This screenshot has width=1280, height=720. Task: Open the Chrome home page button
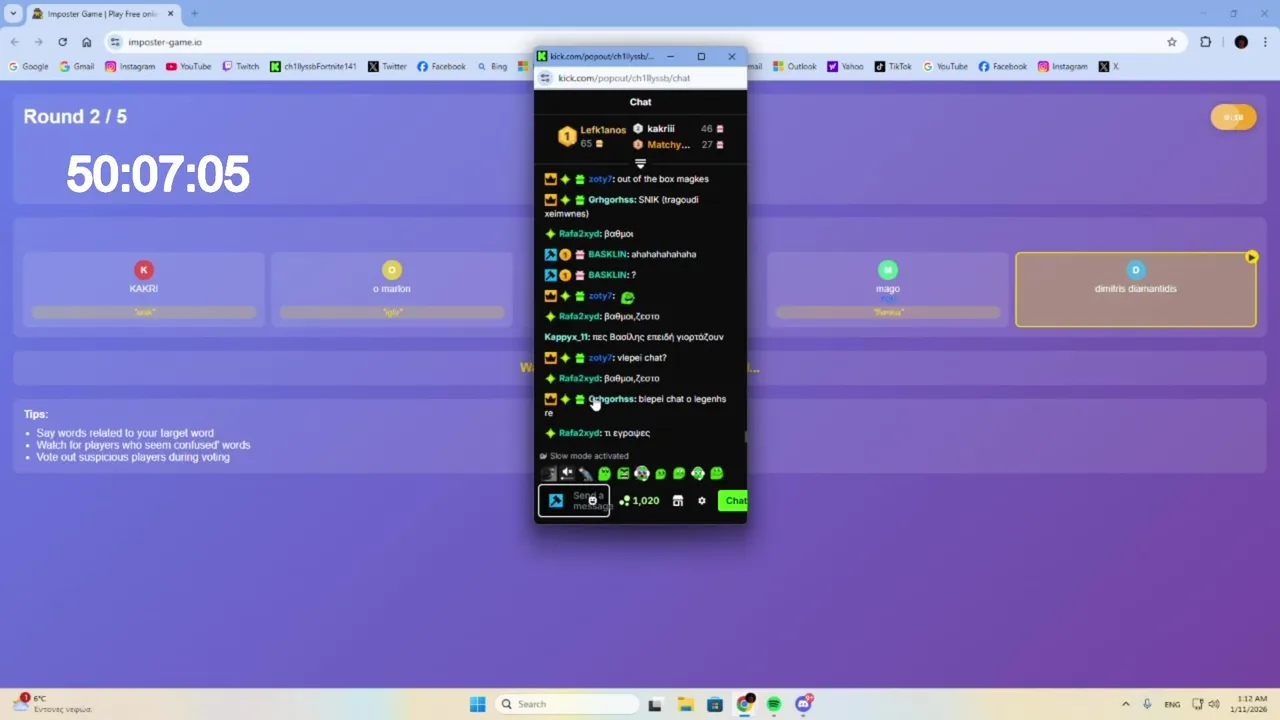87,42
